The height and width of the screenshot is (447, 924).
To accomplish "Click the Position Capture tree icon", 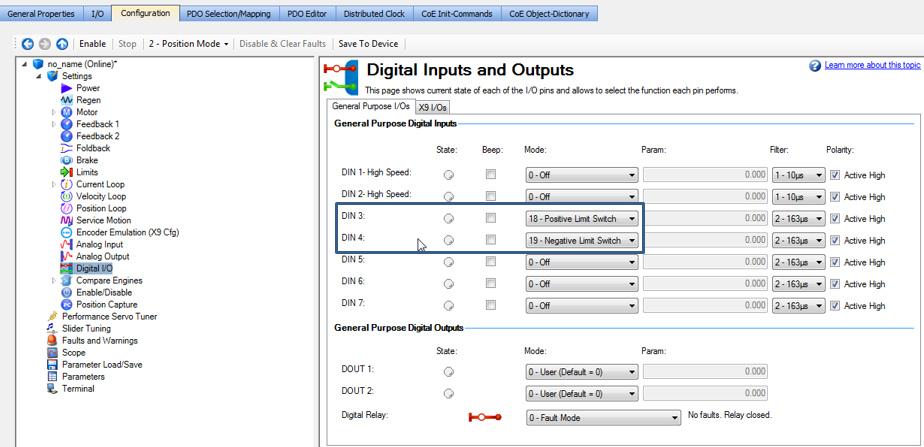I will coord(66,304).
